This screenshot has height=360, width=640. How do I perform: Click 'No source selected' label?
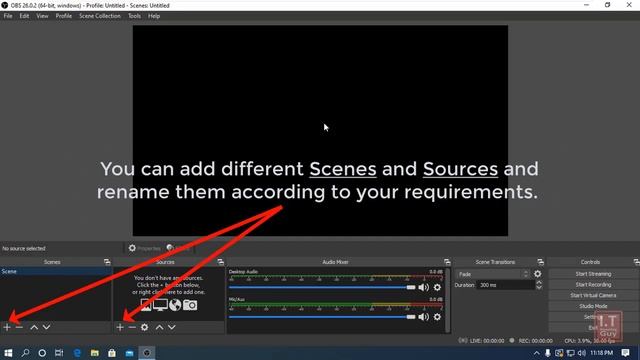(x=24, y=248)
